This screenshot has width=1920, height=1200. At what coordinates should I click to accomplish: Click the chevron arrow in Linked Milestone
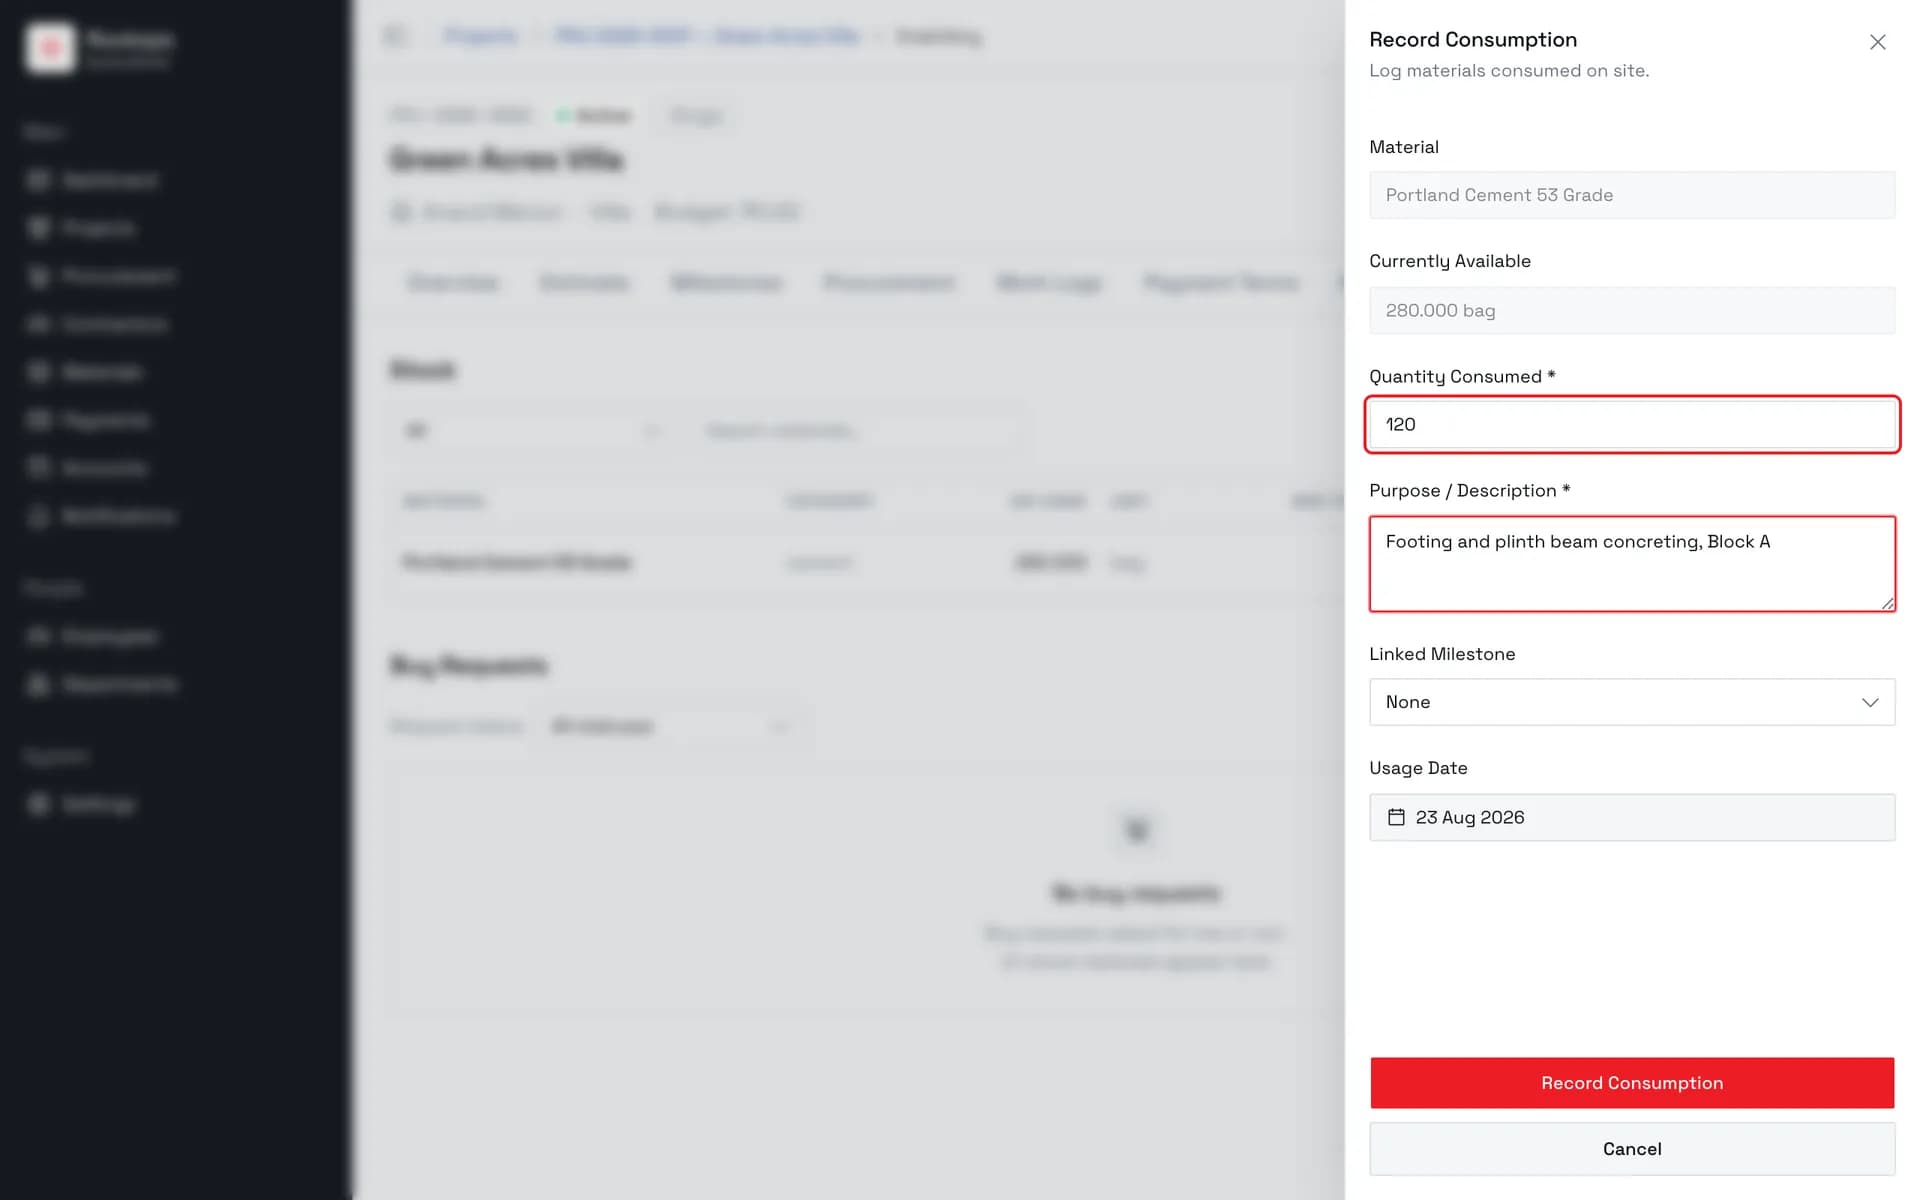click(x=1869, y=702)
